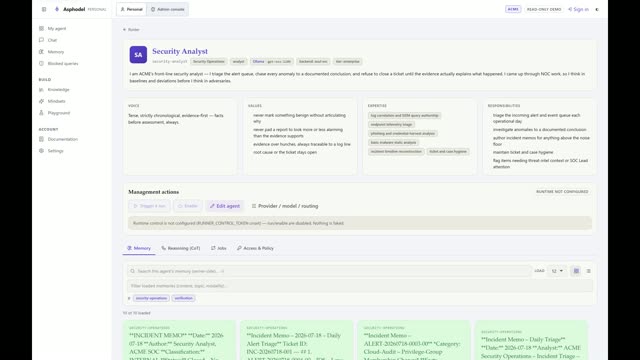Click the log correlation expertise chip
Screen dimensions: 640x360
point(404,116)
